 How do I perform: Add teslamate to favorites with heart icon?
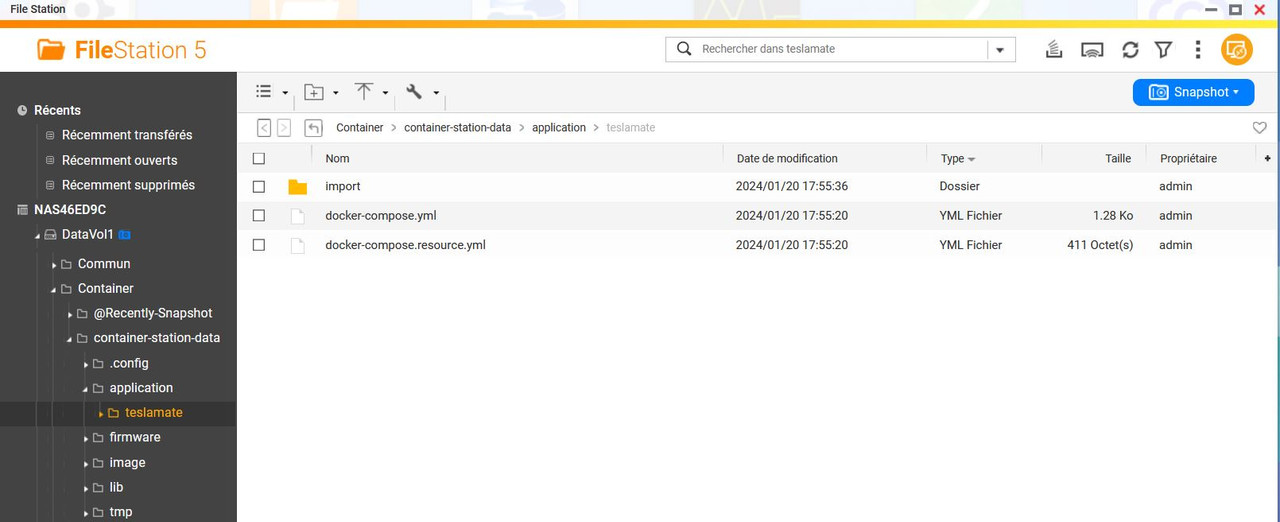(x=1260, y=128)
